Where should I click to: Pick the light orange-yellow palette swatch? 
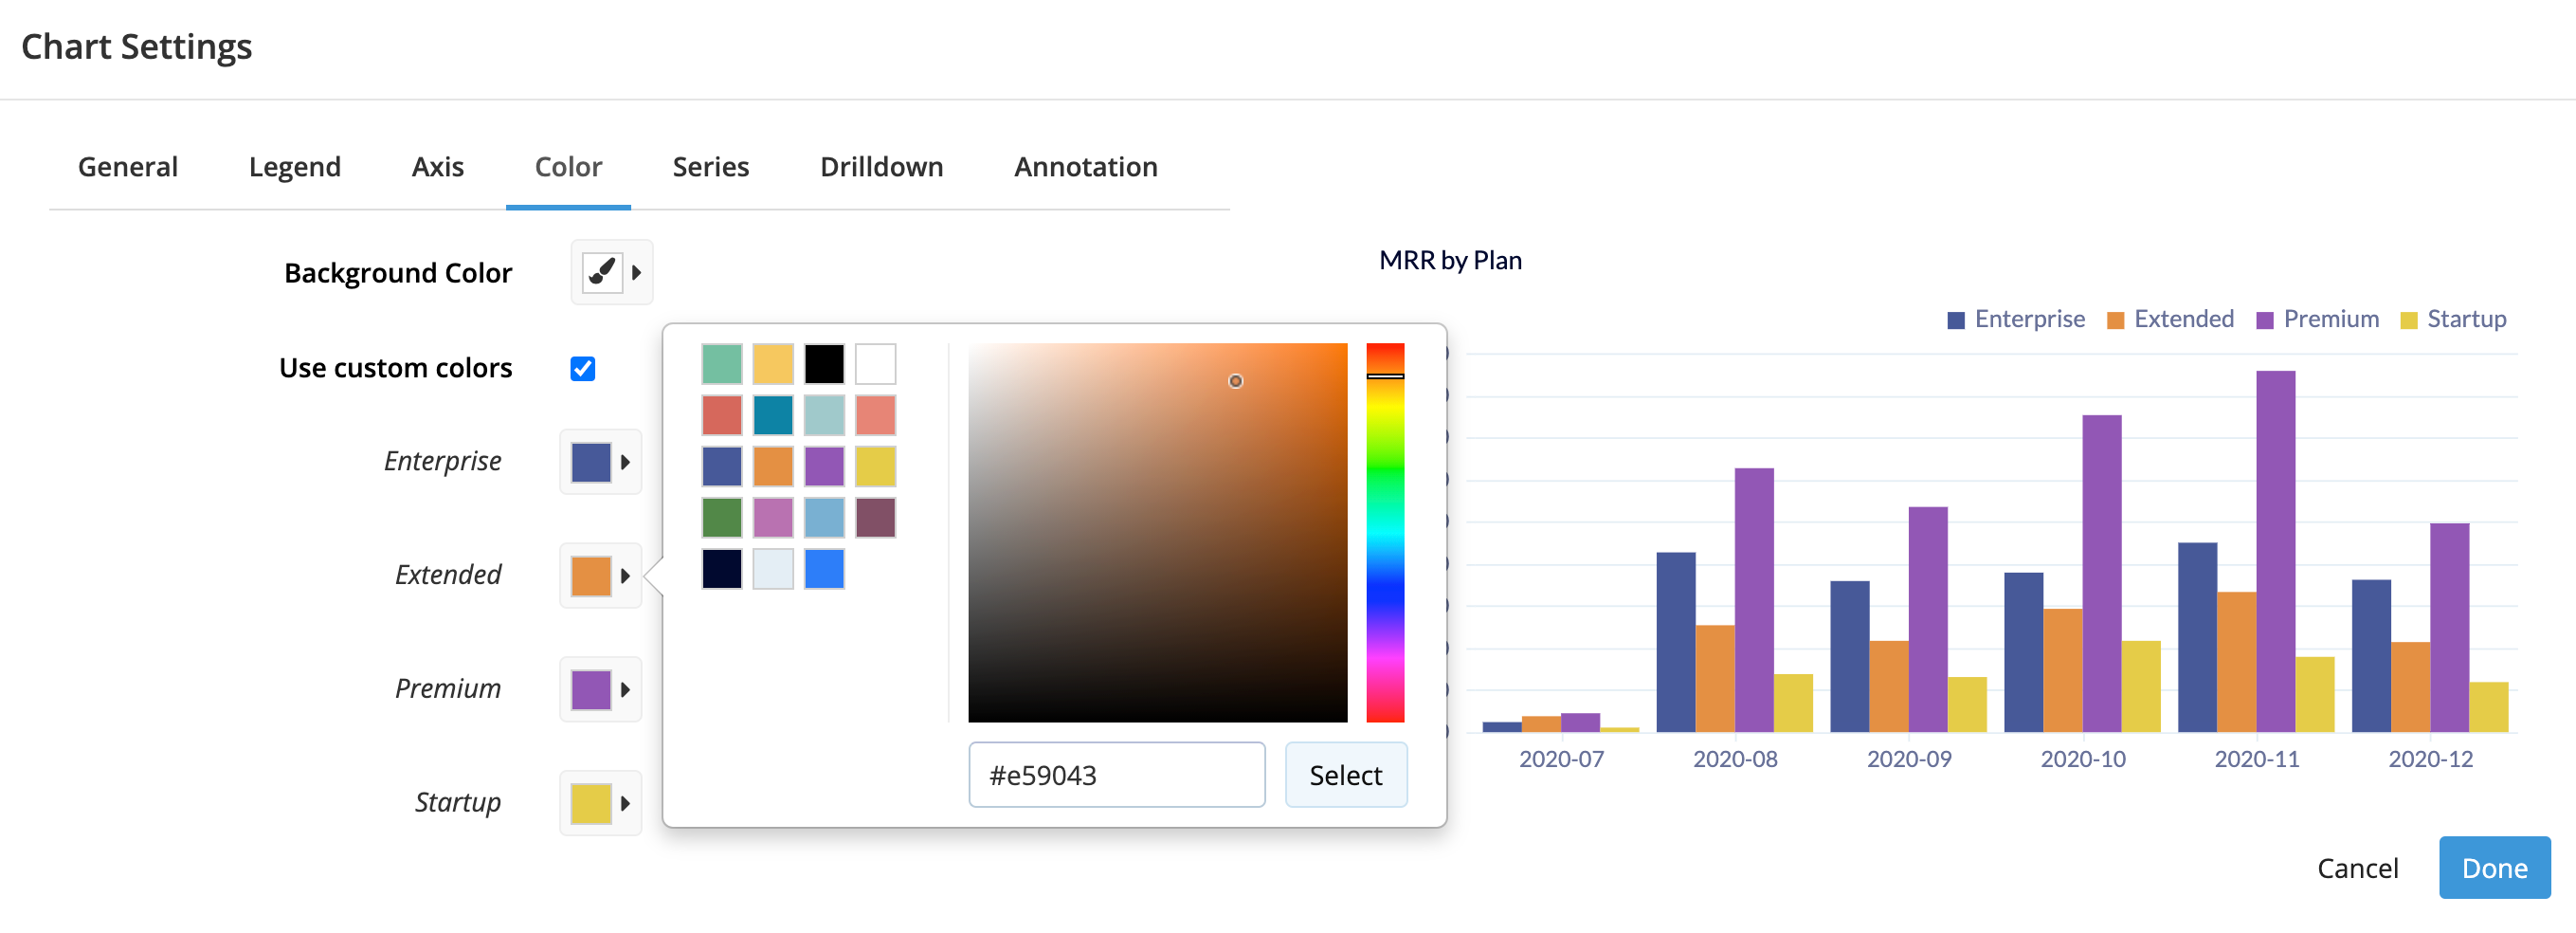click(773, 364)
